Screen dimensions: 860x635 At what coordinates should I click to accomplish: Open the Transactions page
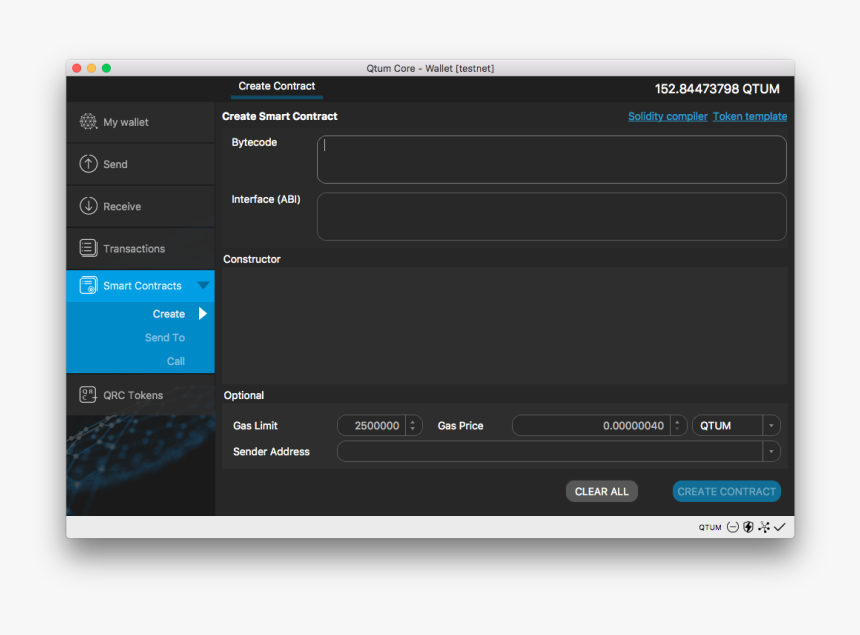[x=140, y=249]
